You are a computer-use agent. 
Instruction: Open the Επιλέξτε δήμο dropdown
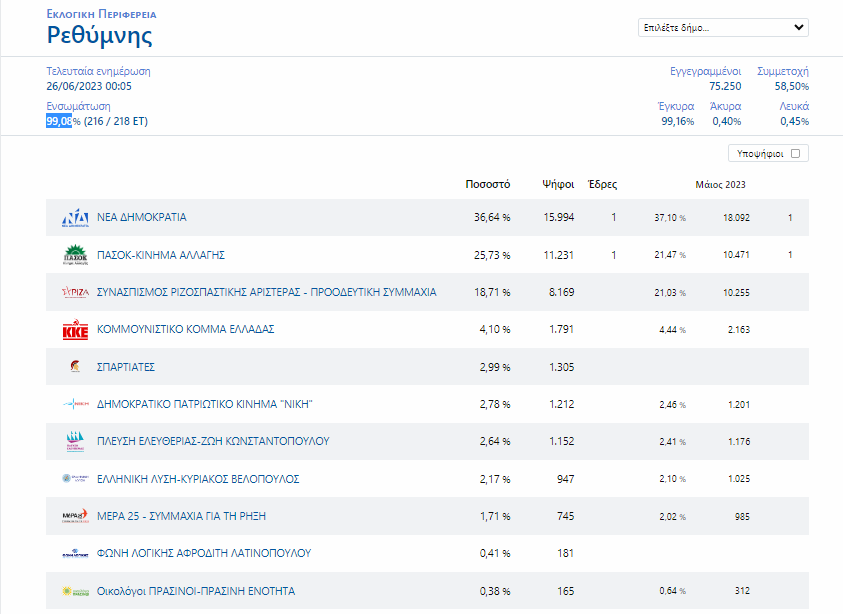pos(723,27)
